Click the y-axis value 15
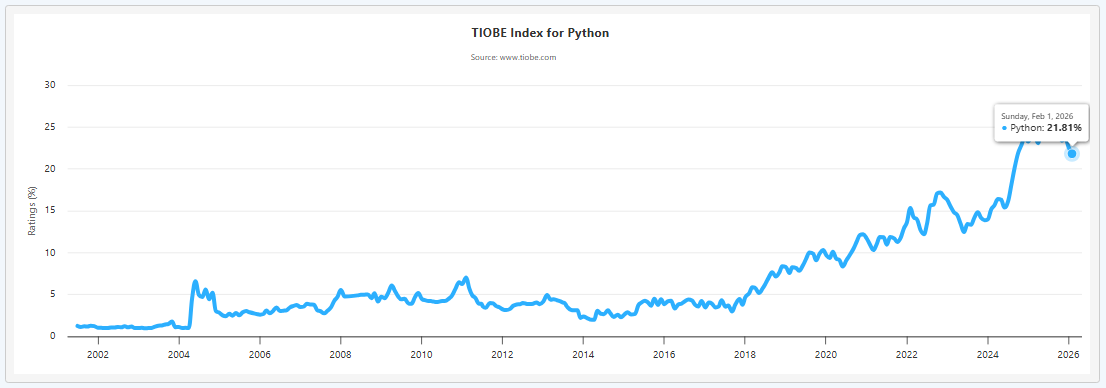This screenshot has height=388, width=1106. [x=51, y=211]
